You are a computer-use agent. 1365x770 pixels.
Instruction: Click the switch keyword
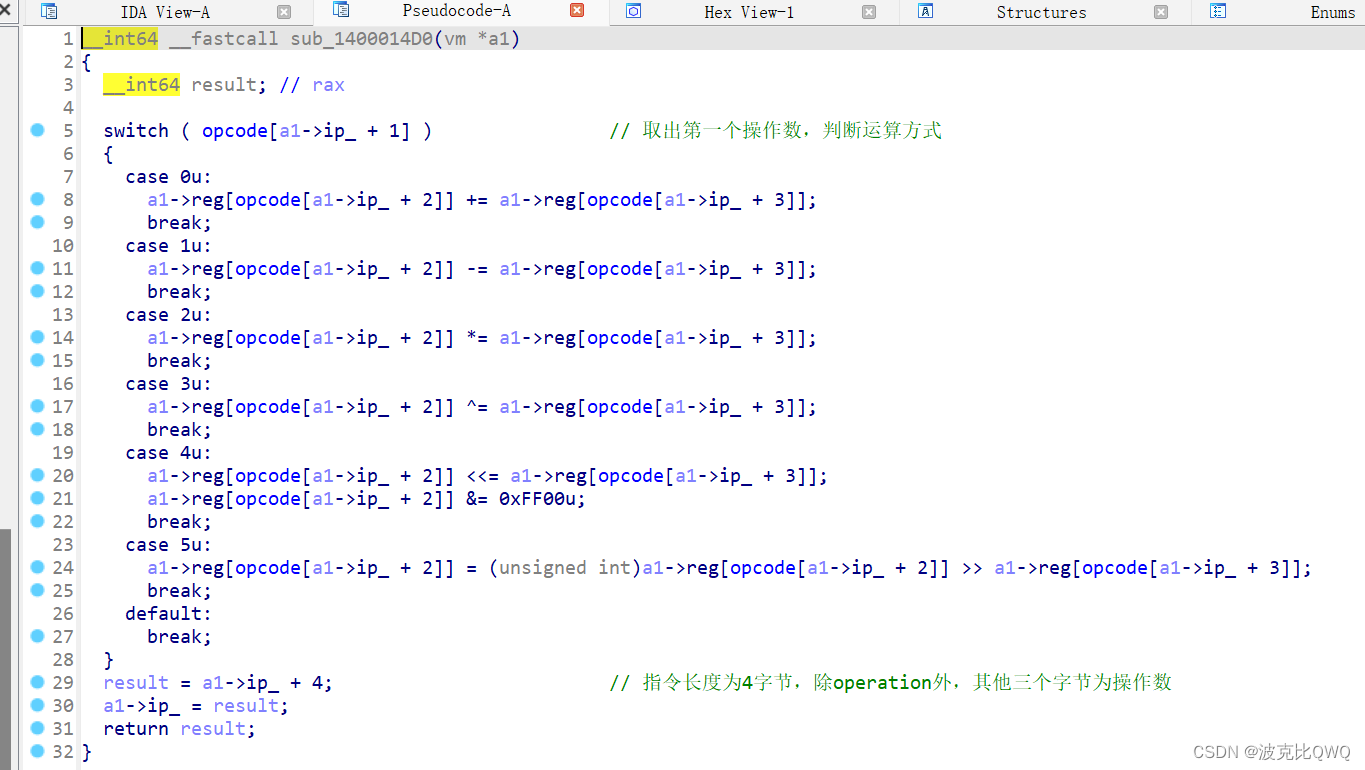[136, 131]
